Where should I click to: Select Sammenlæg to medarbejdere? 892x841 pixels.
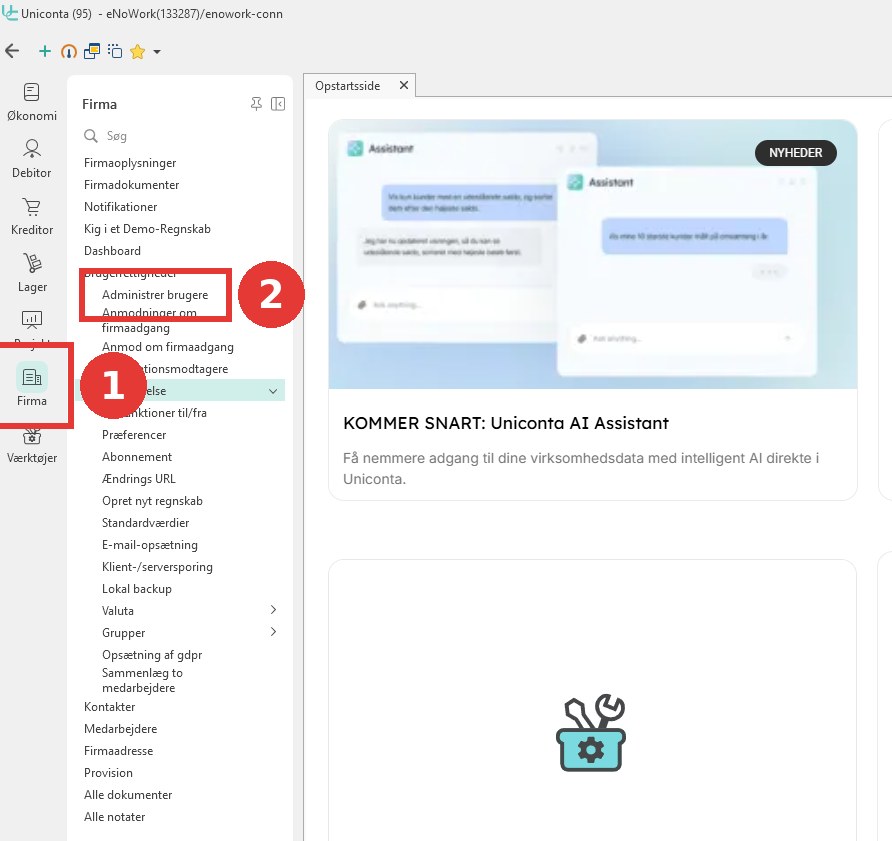coord(142,681)
